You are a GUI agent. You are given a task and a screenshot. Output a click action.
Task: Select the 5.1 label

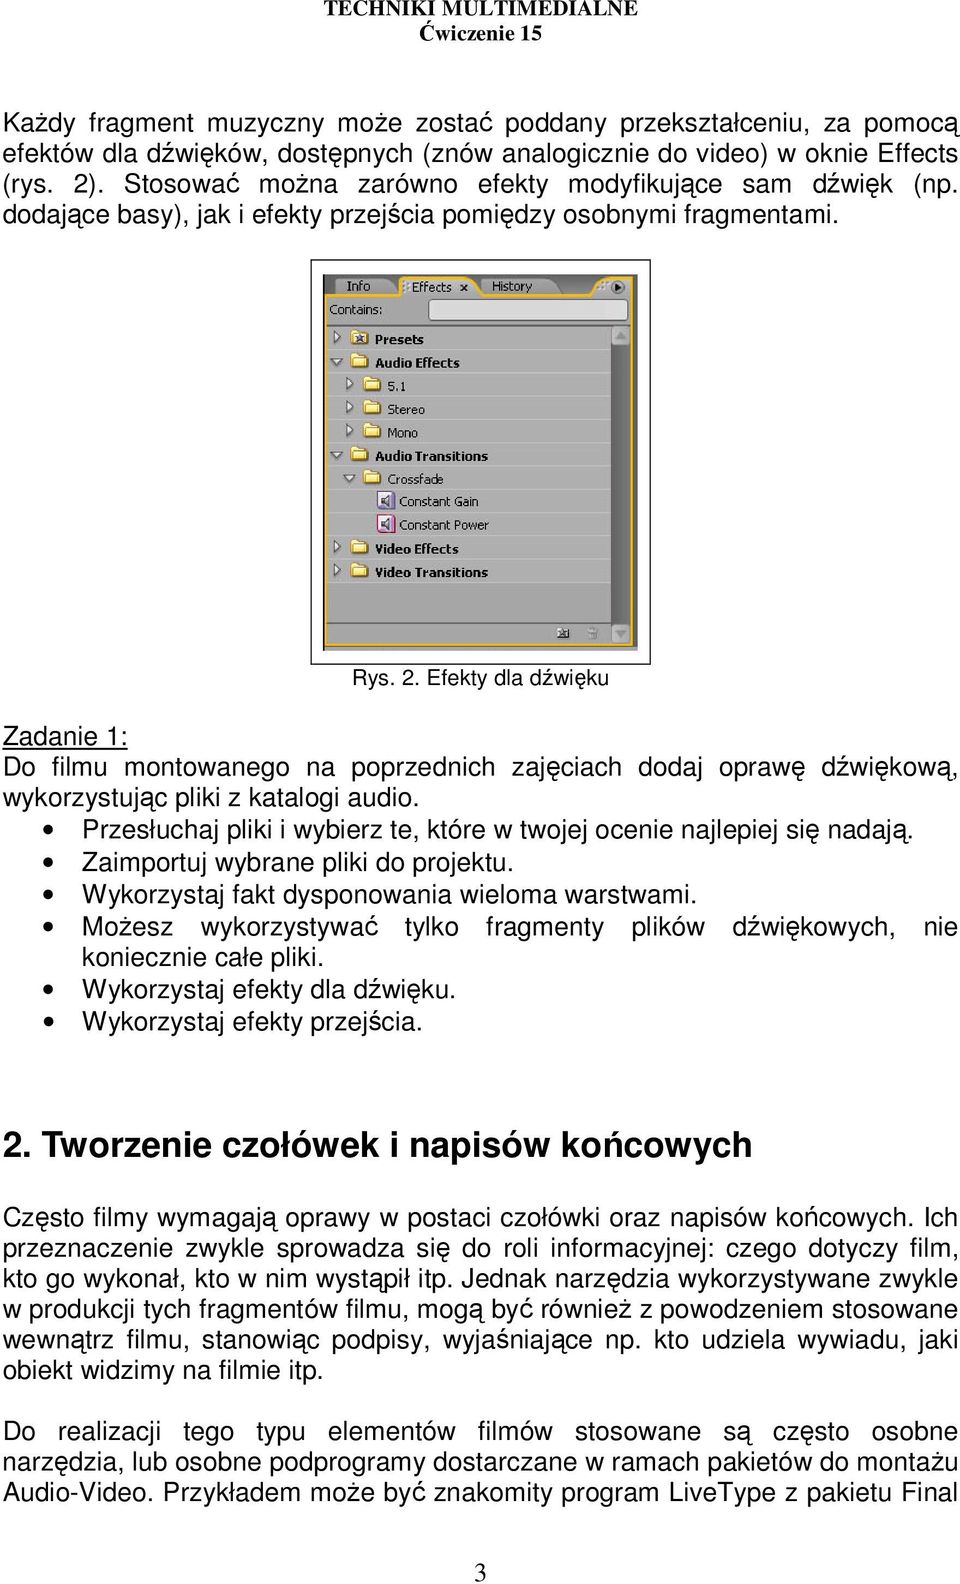click(396, 386)
